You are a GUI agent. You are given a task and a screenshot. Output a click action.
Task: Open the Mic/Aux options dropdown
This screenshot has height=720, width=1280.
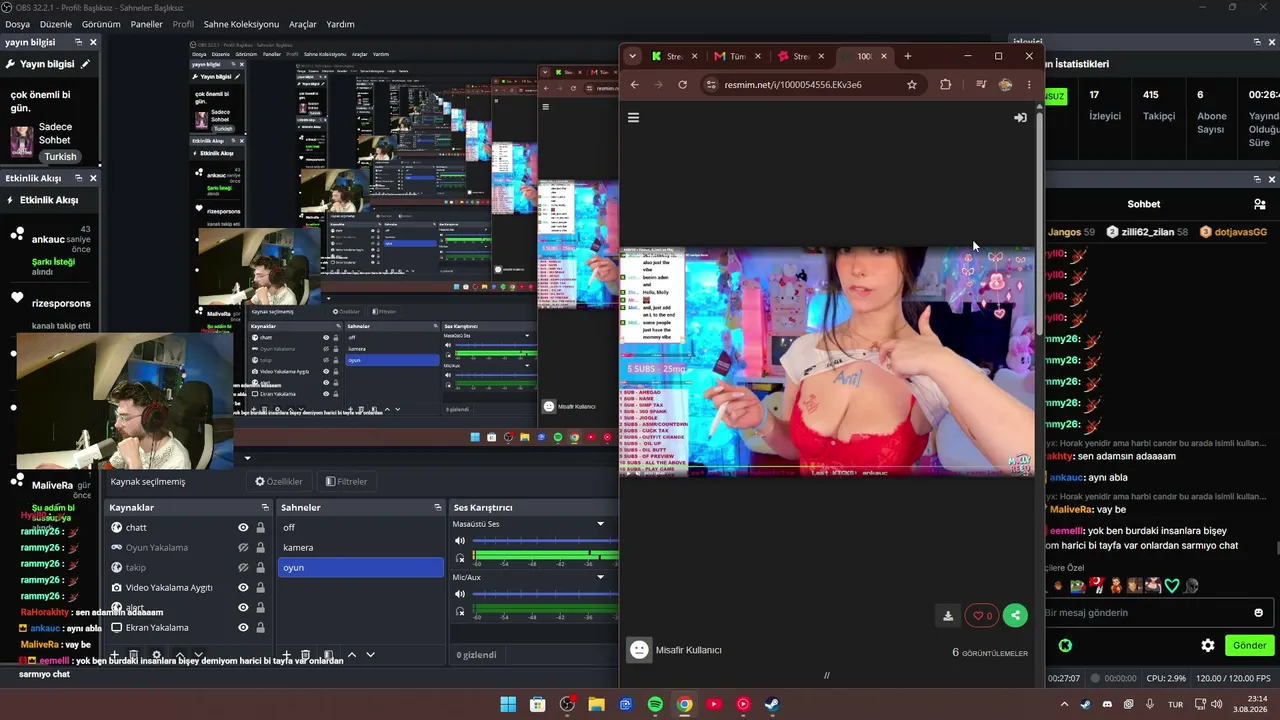tap(601, 577)
